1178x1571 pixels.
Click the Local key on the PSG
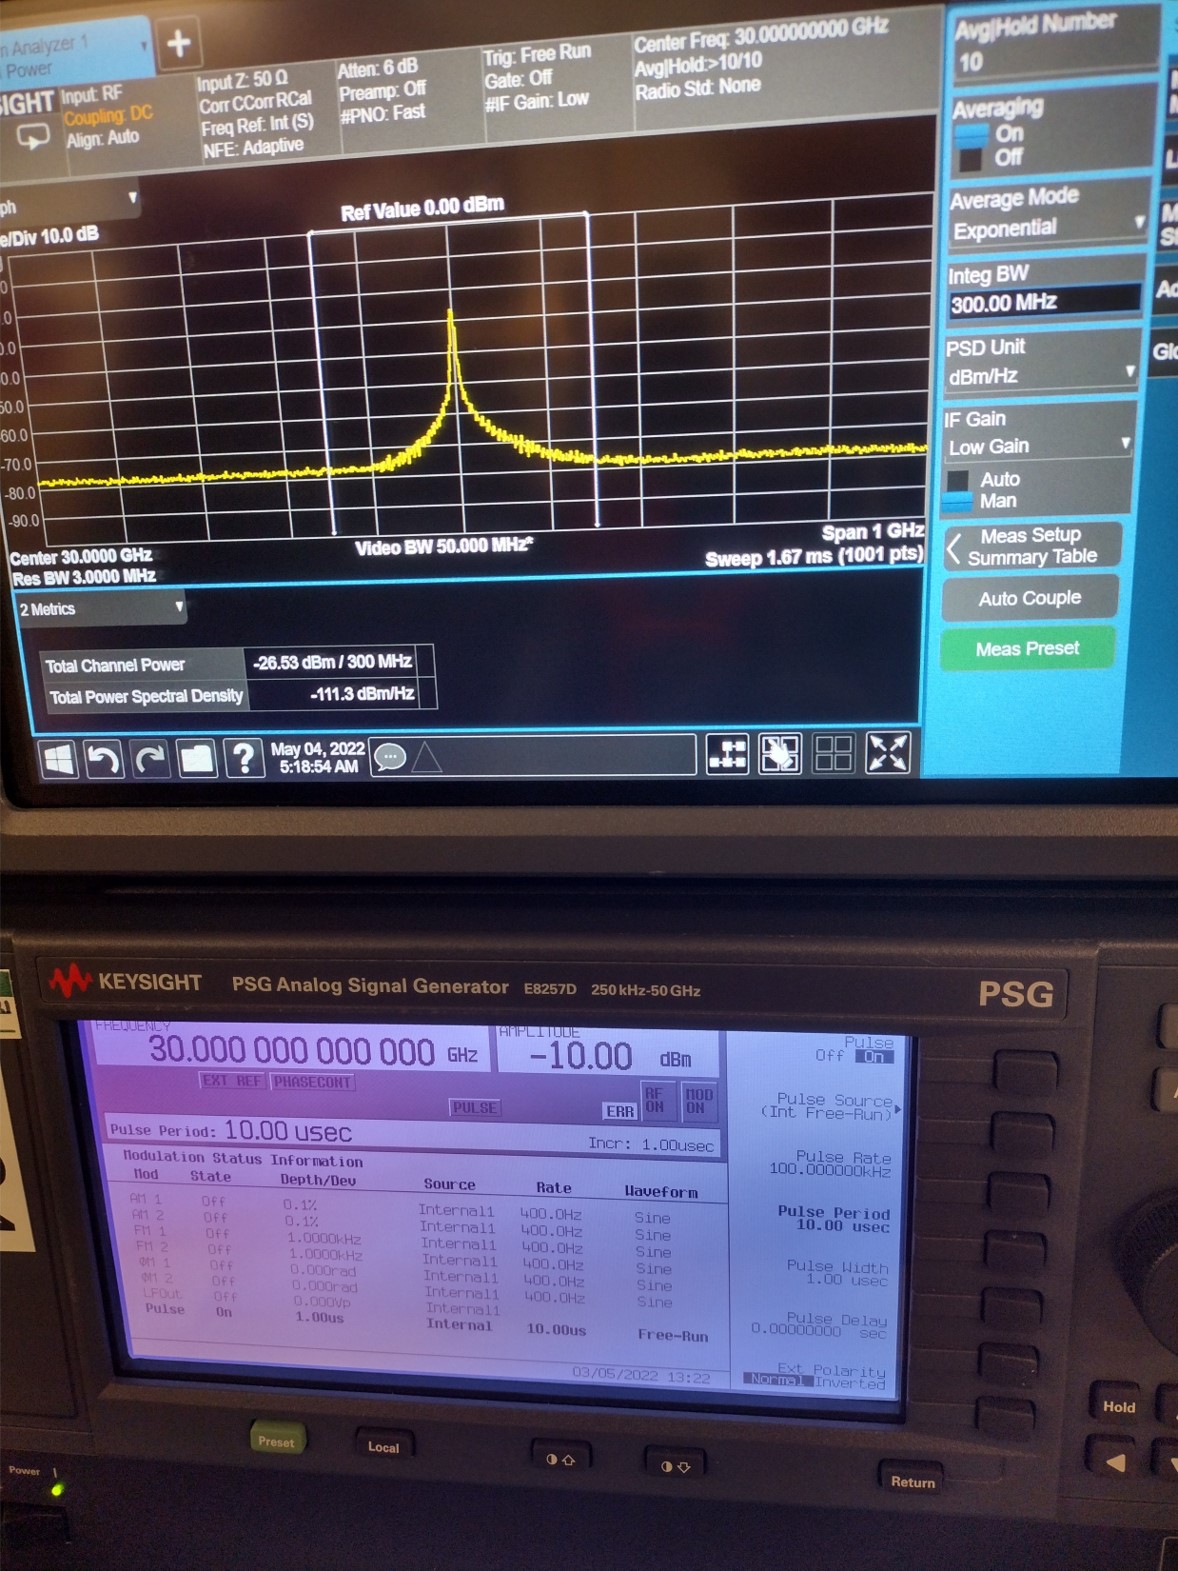point(383,1446)
